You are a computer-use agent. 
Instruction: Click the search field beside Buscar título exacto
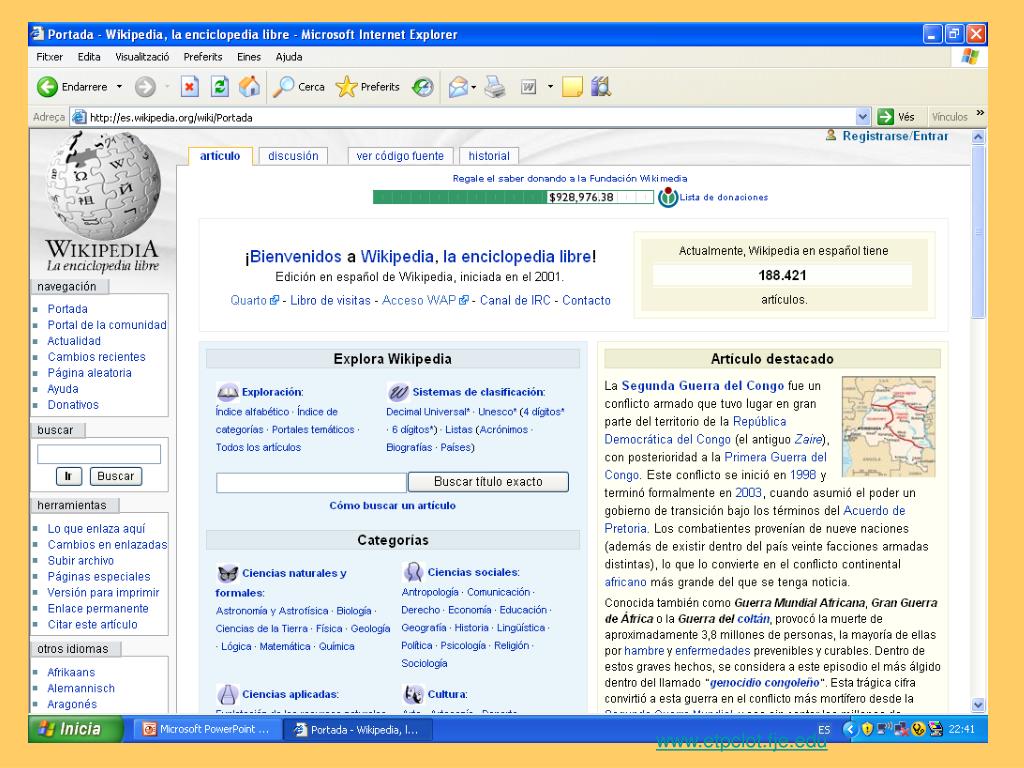click(311, 482)
